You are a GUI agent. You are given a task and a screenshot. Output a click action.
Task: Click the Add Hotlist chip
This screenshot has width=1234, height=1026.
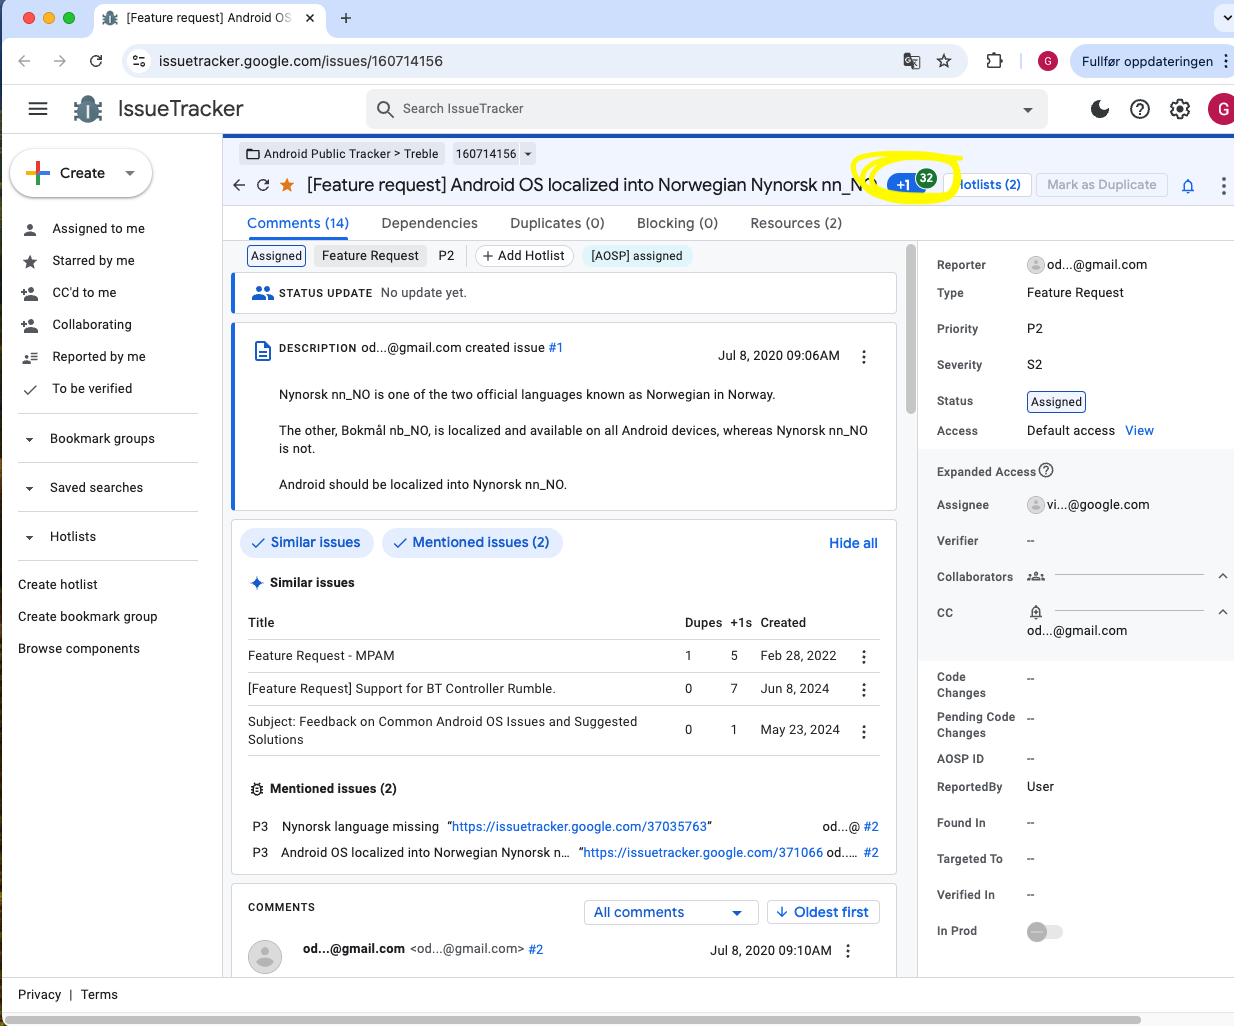pos(524,256)
